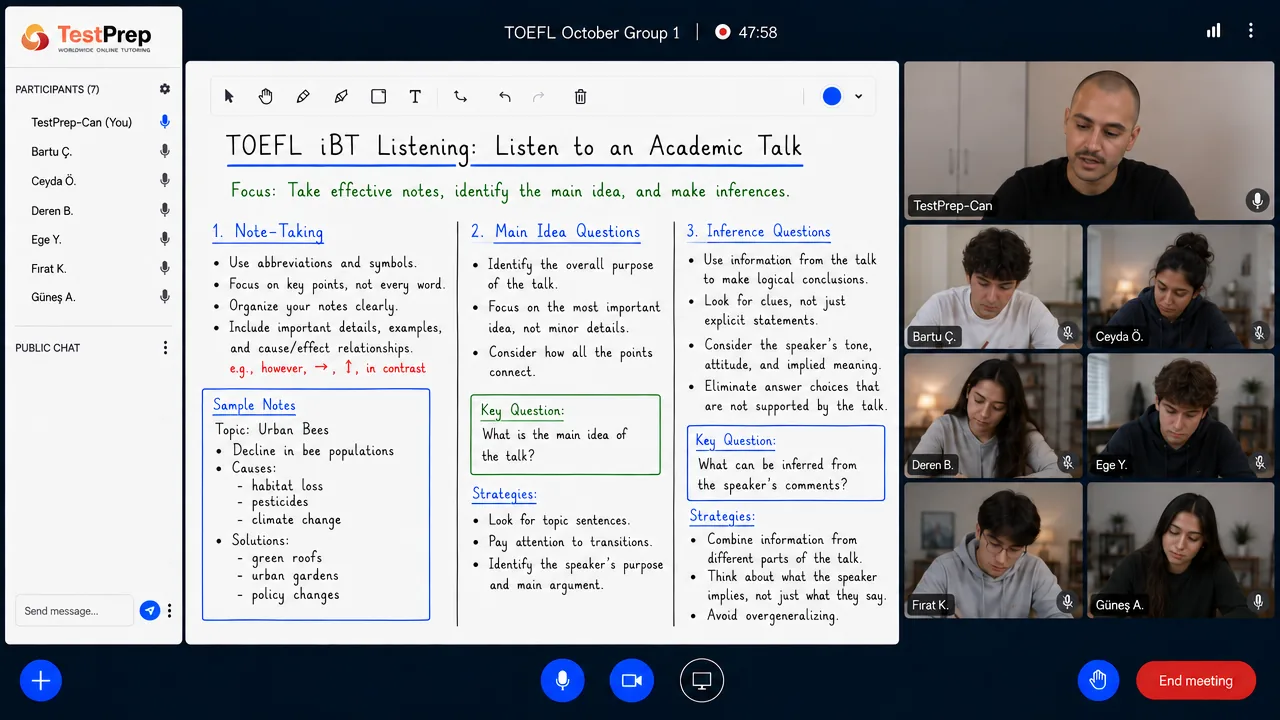Select Güneş A. in participants list

[x=54, y=297]
